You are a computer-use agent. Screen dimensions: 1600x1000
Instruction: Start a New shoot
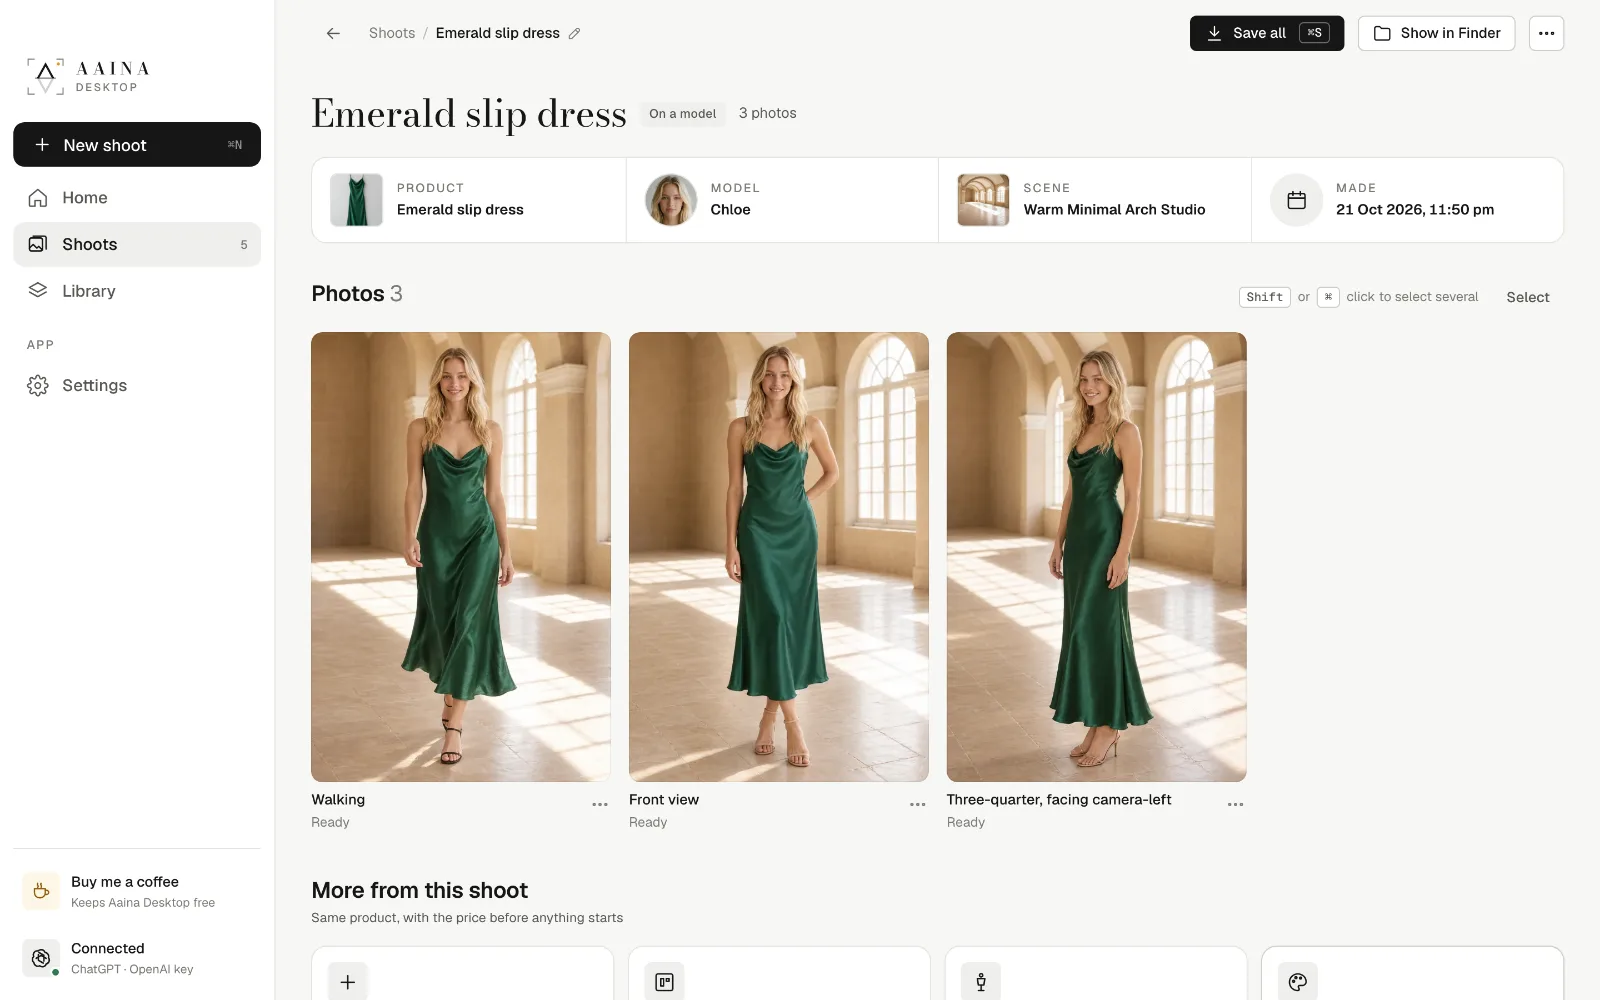(137, 145)
